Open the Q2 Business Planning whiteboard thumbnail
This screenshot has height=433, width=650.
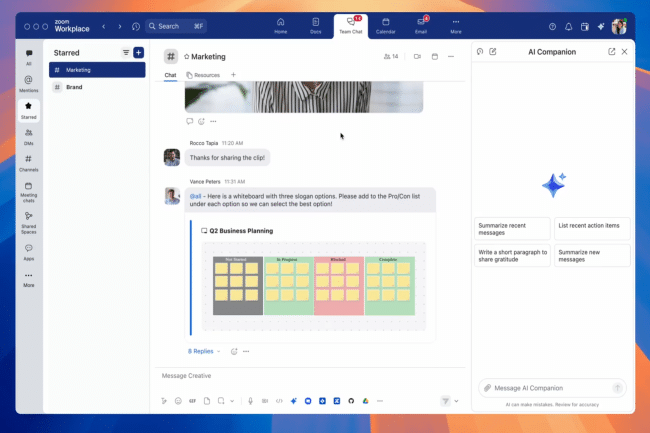coord(313,286)
